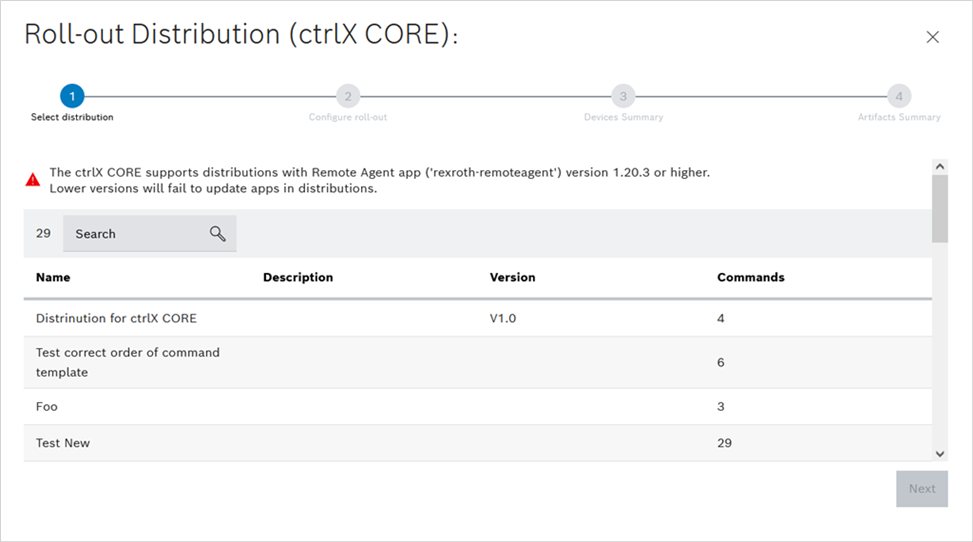
Task: Click the search magnifier icon
Action: pyautogui.click(x=218, y=233)
